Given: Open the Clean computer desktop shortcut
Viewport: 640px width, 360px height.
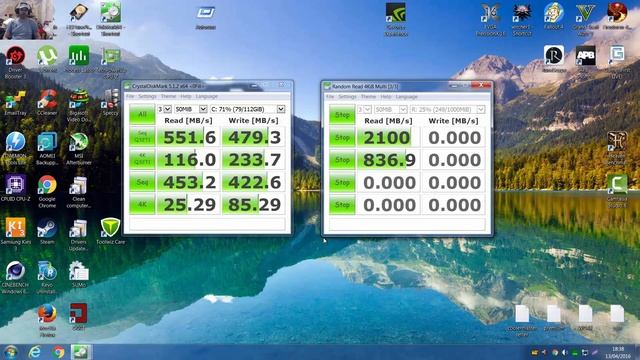Looking at the screenshot, I should point(79,191).
